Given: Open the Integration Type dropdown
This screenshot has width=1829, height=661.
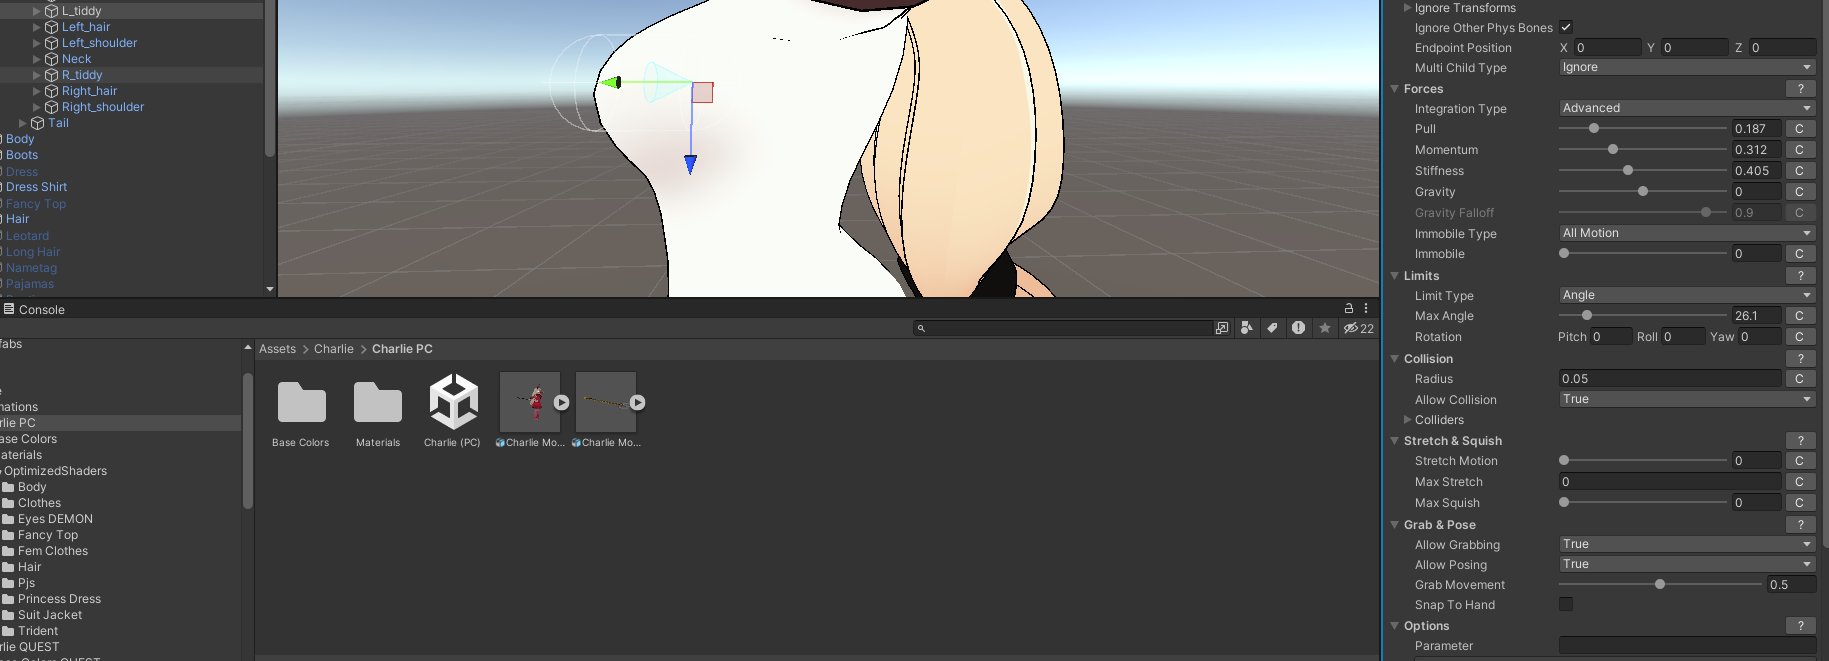Looking at the screenshot, I should (1687, 108).
